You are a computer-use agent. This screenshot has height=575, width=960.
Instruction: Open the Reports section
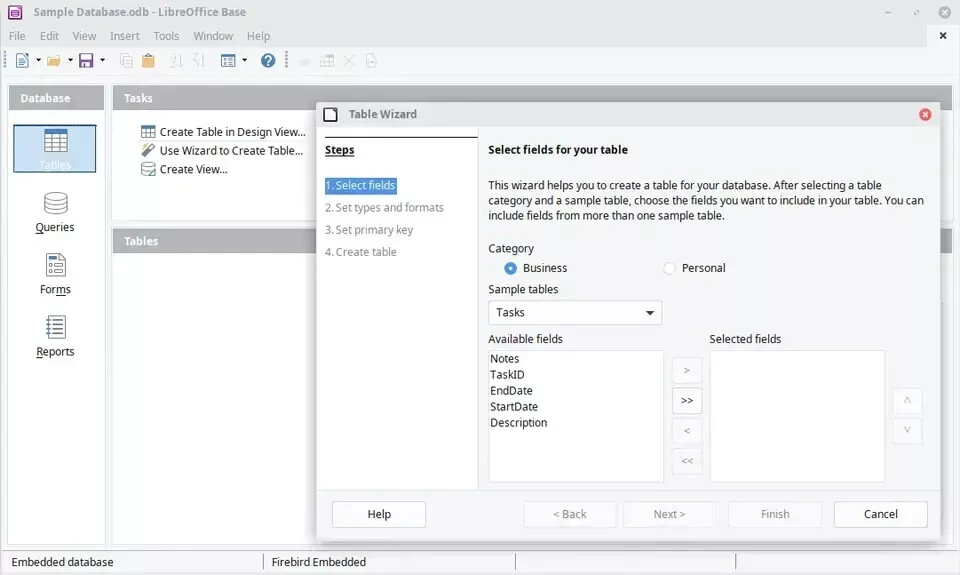[x=55, y=337]
